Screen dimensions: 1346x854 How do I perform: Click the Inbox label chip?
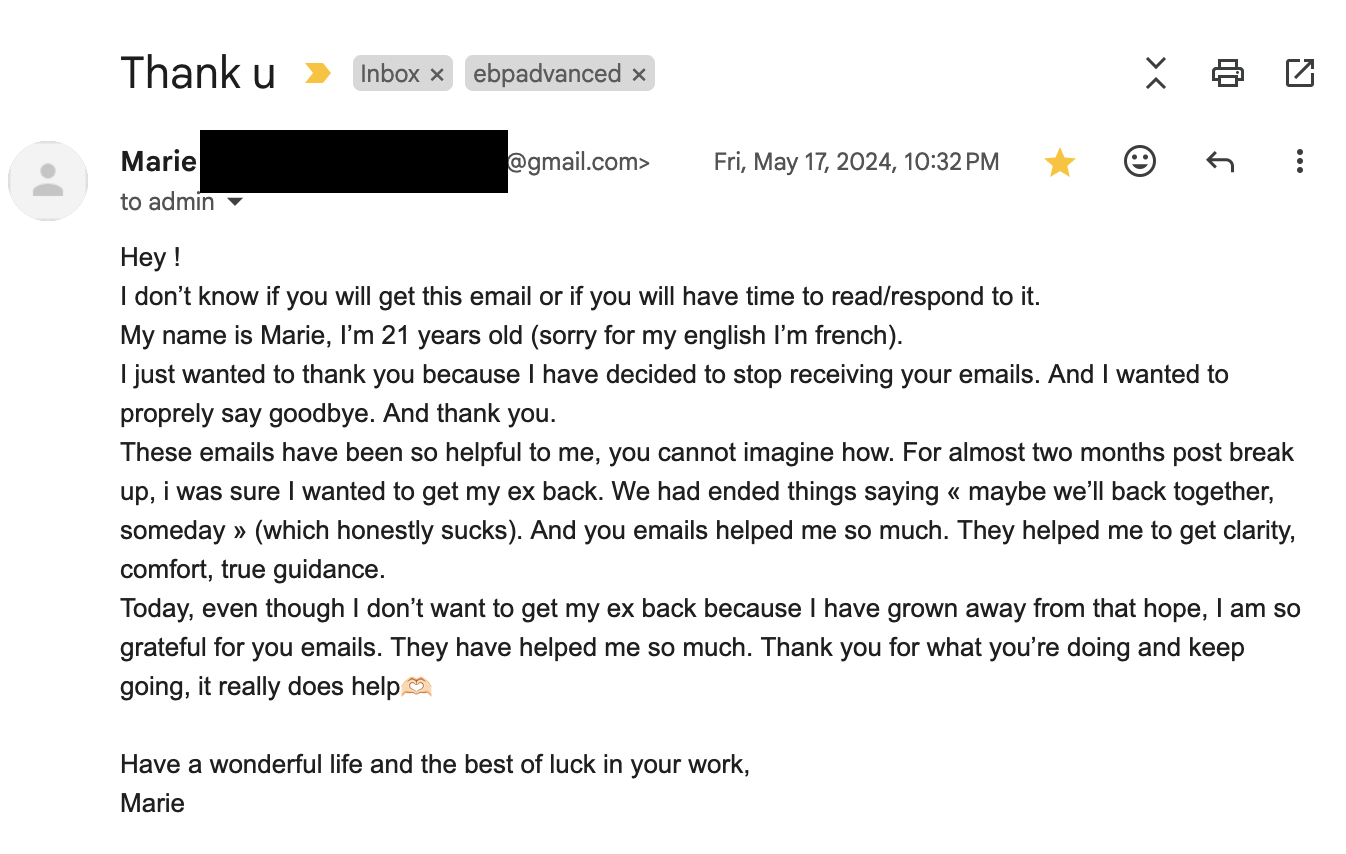click(390, 73)
